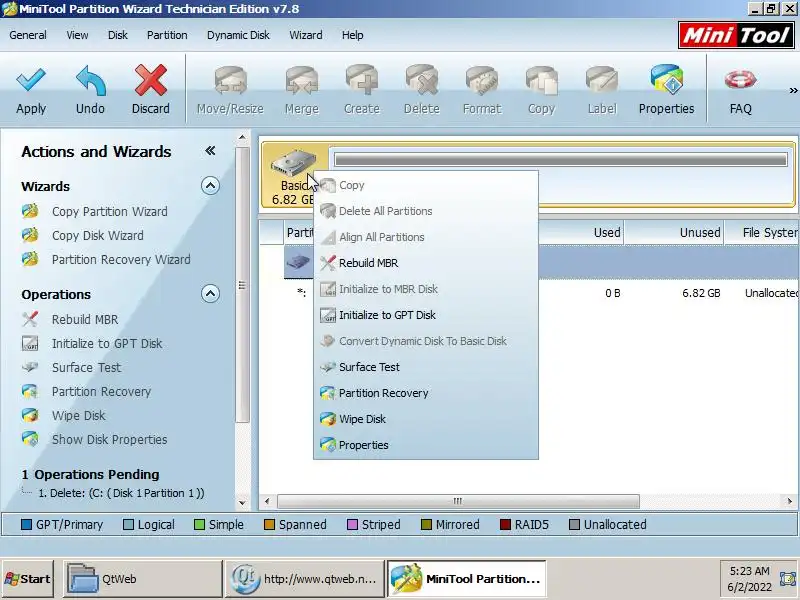Choose Surface Test in context menu

[426, 367]
